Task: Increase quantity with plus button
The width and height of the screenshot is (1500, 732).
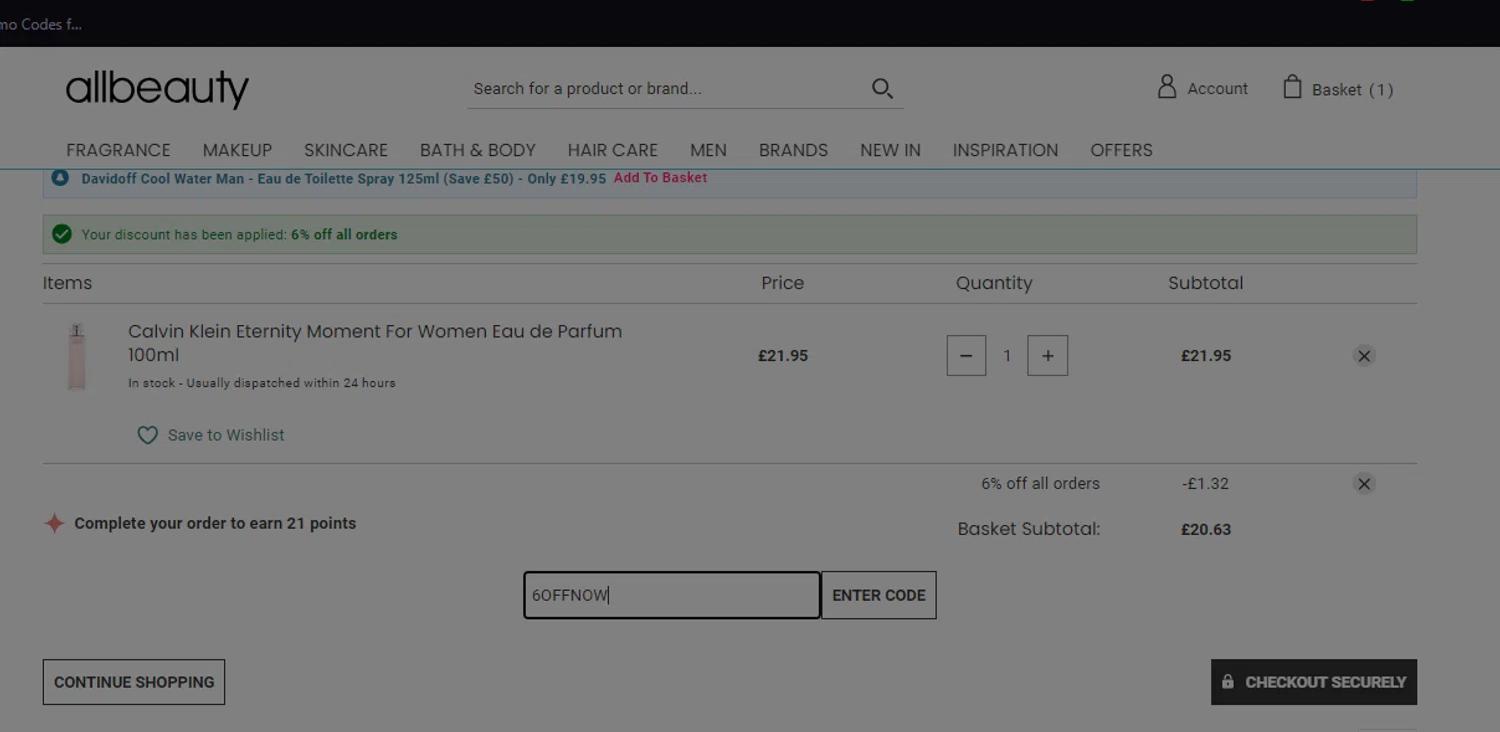Action: point(1048,356)
